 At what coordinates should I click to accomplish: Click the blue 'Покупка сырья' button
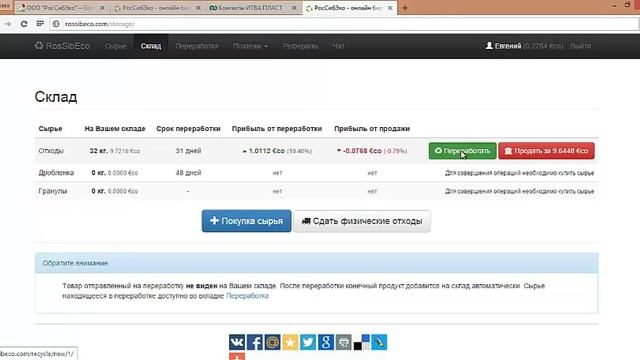point(247,221)
